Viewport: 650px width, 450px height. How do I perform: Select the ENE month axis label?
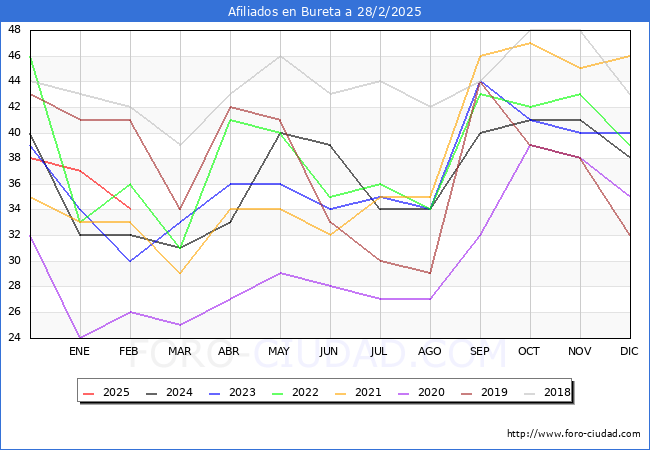[80, 352]
